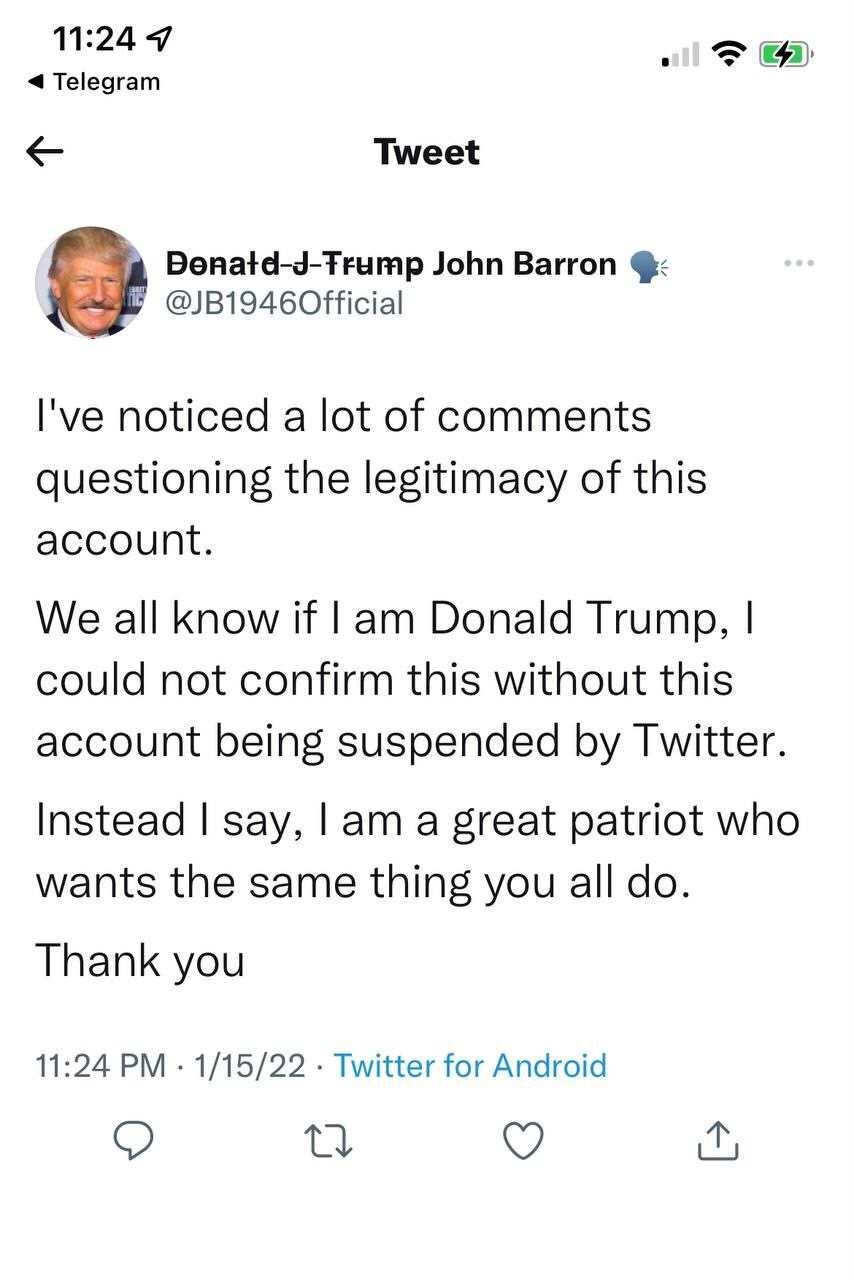Viewport: 854px width, 1280px height.
Task: Tap the location arrow next to clock
Action: pyautogui.click(x=158, y=39)
